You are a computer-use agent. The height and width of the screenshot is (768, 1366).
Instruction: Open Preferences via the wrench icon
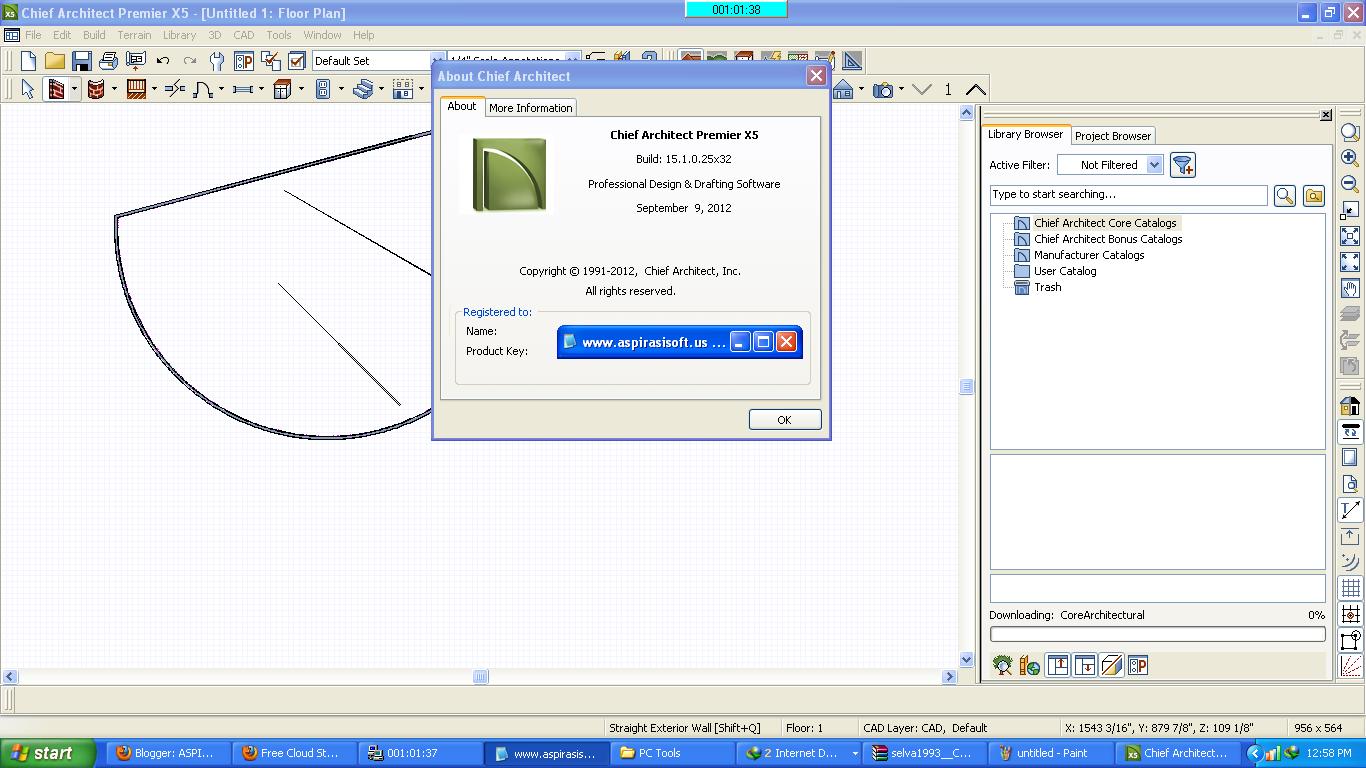pyautogui.click(x=217, y=61)
